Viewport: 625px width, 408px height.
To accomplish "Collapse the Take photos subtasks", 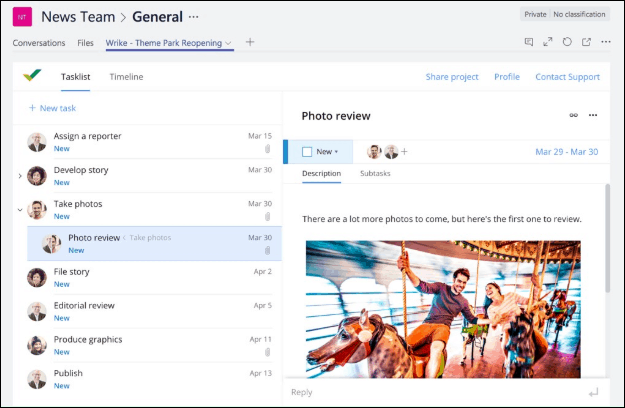I will [x=20, y=210].
